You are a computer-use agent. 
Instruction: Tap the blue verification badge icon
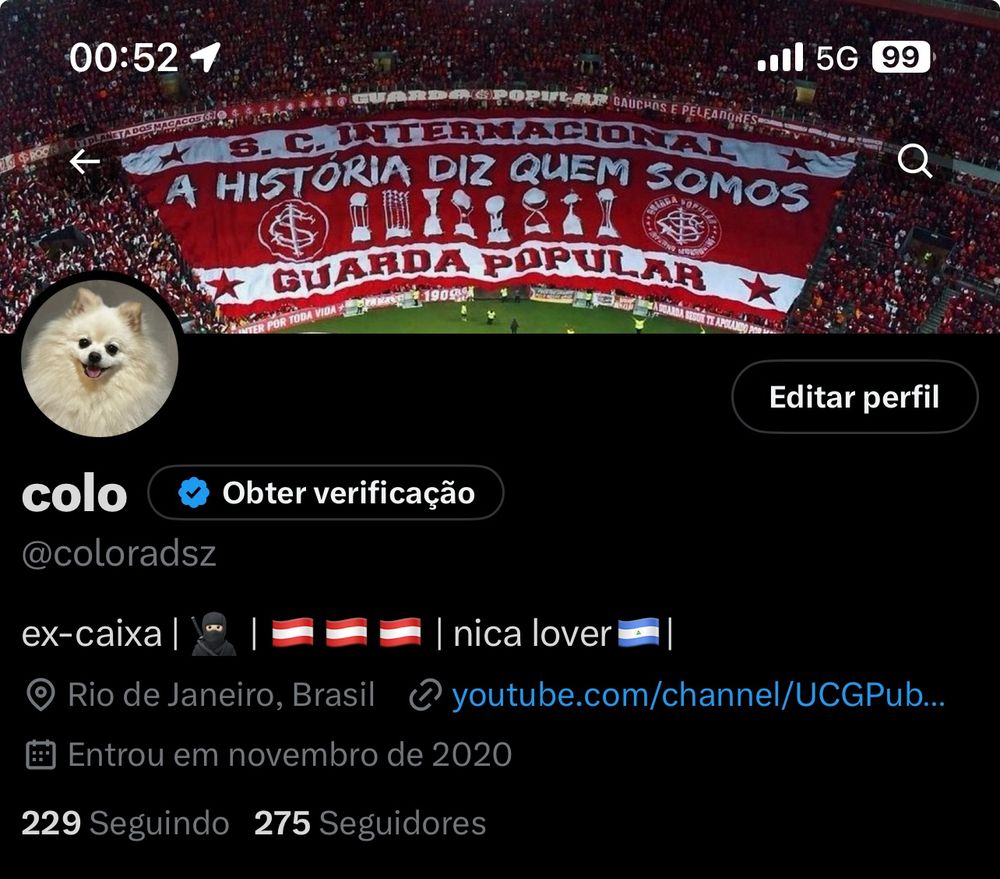[x=194, y=492]
